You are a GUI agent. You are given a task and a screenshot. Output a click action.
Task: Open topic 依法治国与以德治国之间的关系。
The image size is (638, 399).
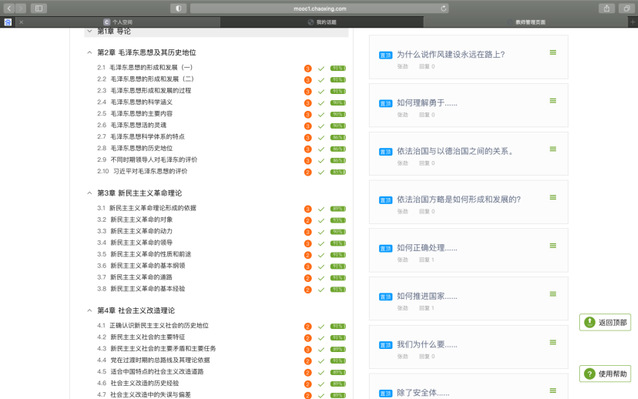(455, 151)
